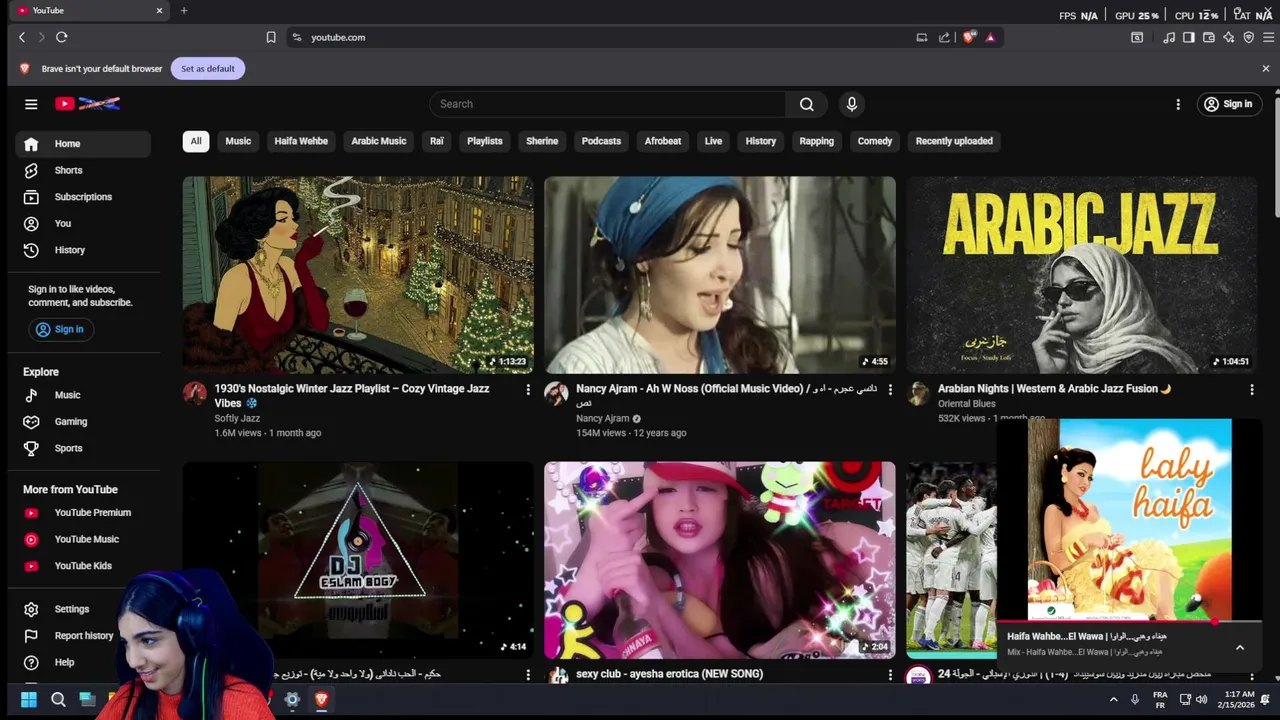The width and height of the screenshot is (1280, 720).
Task: Set Brave as default browser
Action: [208, 69]
